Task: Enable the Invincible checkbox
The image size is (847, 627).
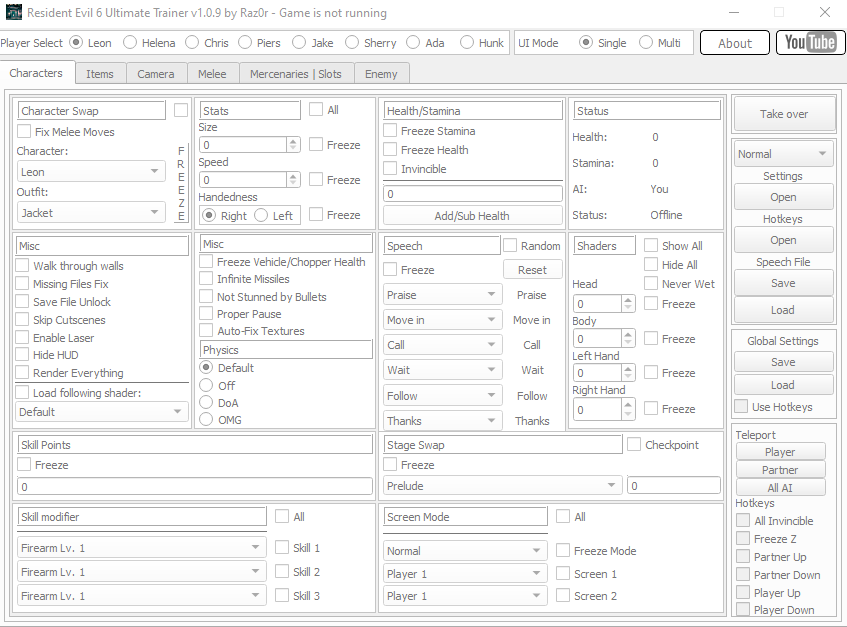Action: click(415, 169)
